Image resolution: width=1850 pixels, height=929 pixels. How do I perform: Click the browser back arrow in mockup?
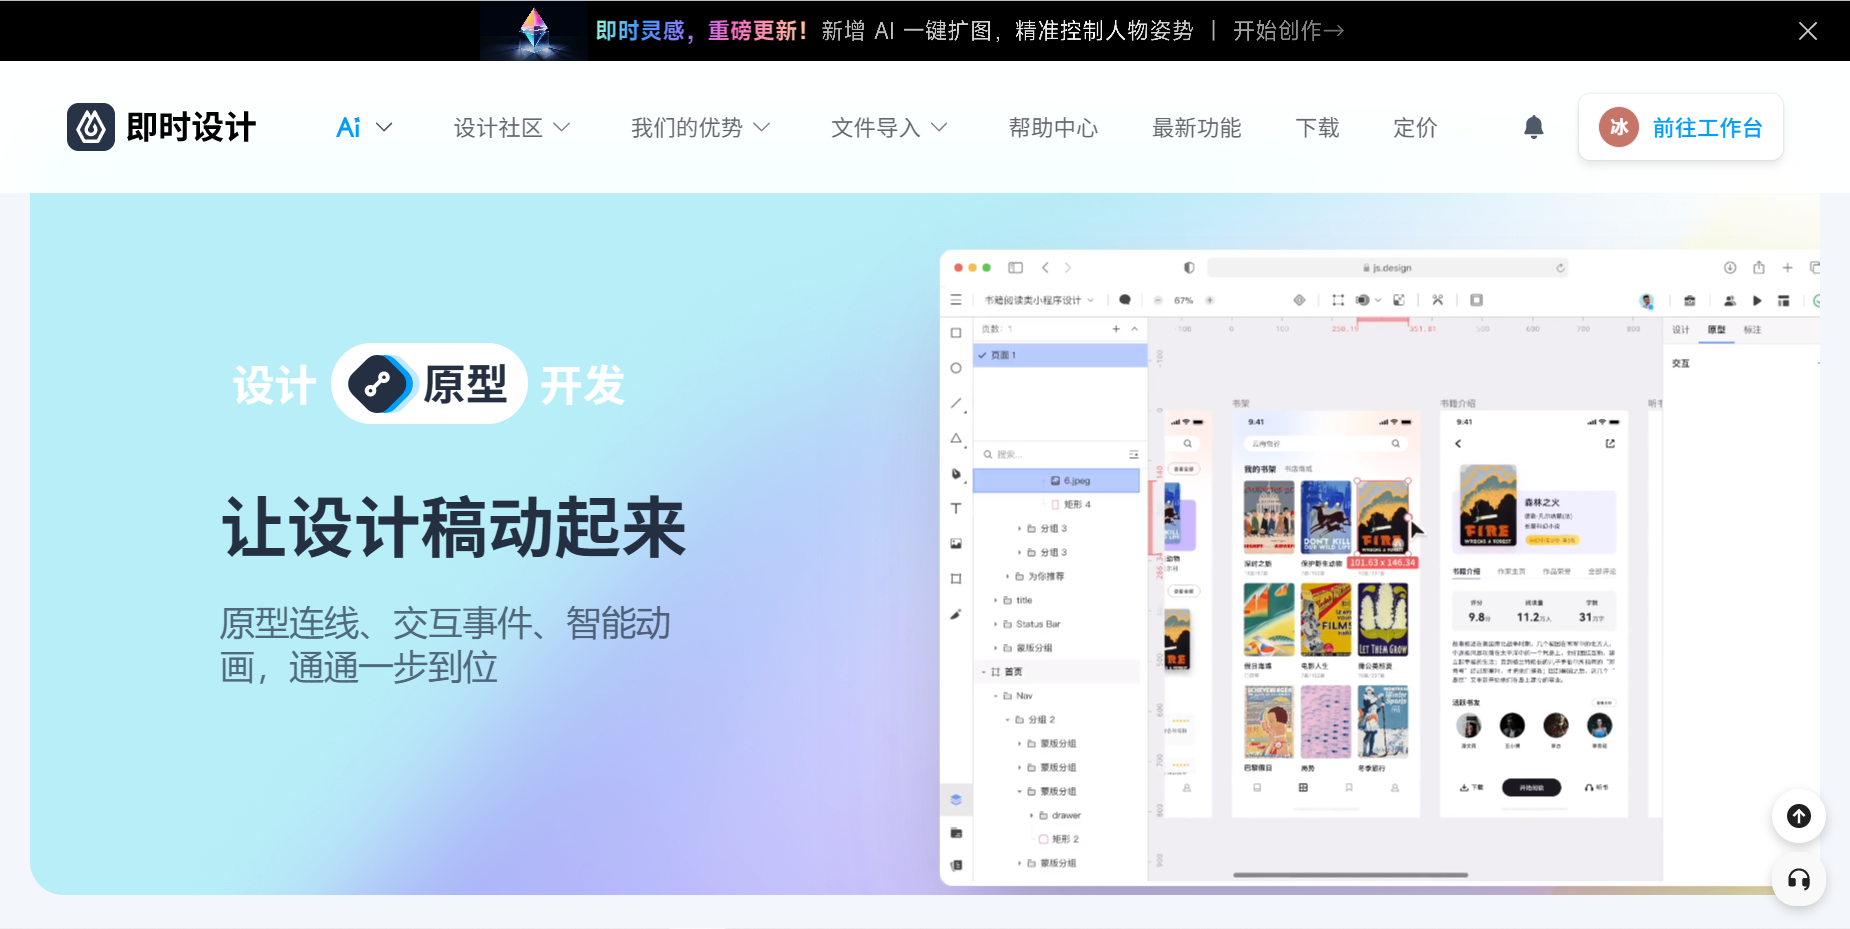pyautogui.click(x=1045, y=268)
